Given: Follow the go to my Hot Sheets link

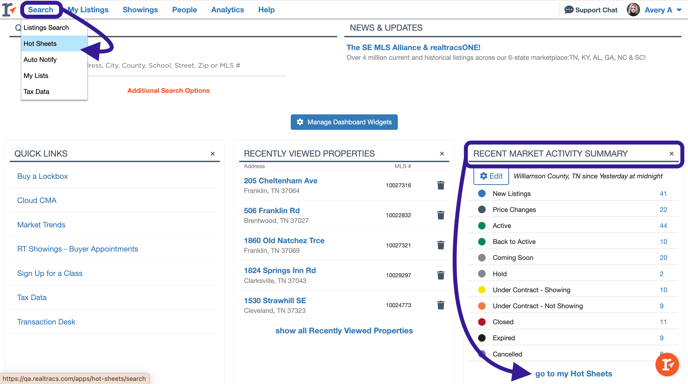Looking at the screenshot, I should tap(573, 374).
